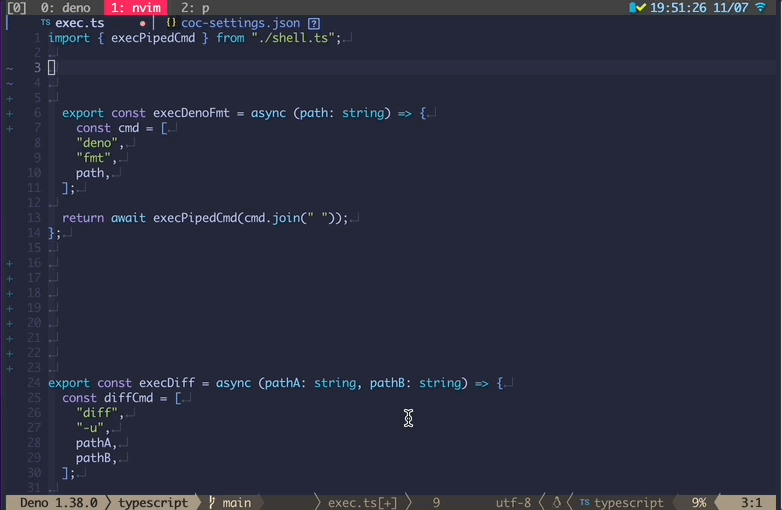Click (path: string) parameter on line 6
Image resolution: width=782 pixels, height=510 pixels.
[x=342, y=113]
